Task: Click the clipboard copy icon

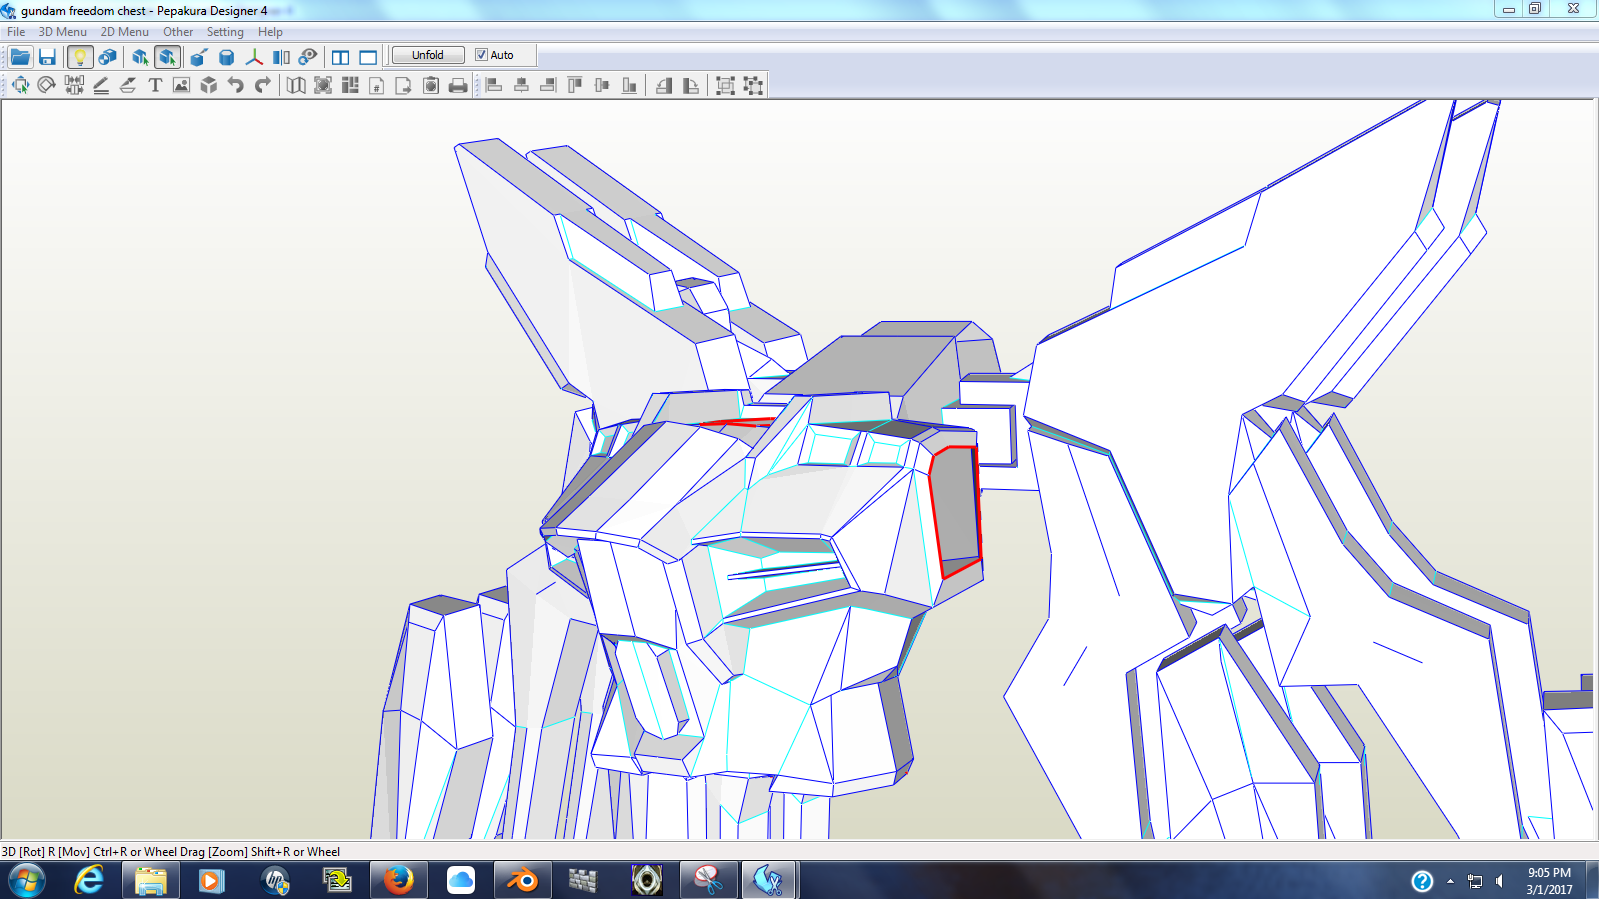Action: click(431, 85)
